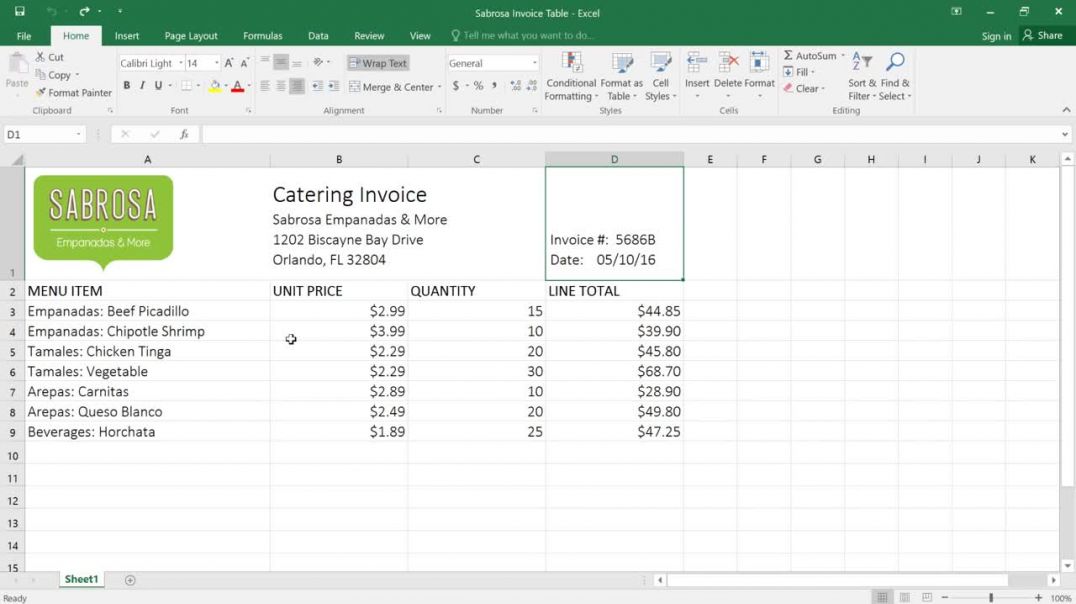
Task: Save the workbook with the save icon
Action: pos(19,12)
